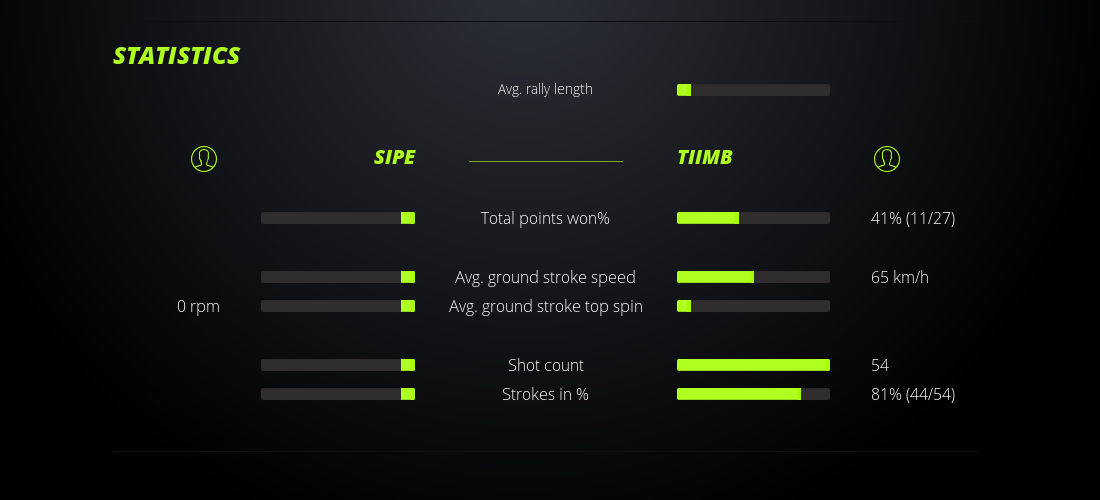The width and height of the screenshot is (1100, 500).
Task: Click SIPE's ground stroke speed bar
Action: point(338,277)
